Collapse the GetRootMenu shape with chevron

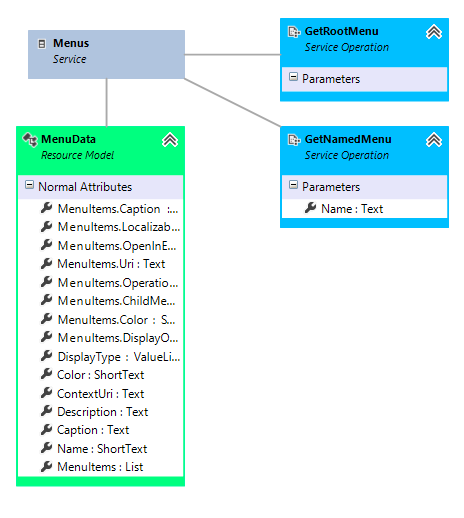pos(434,32)
